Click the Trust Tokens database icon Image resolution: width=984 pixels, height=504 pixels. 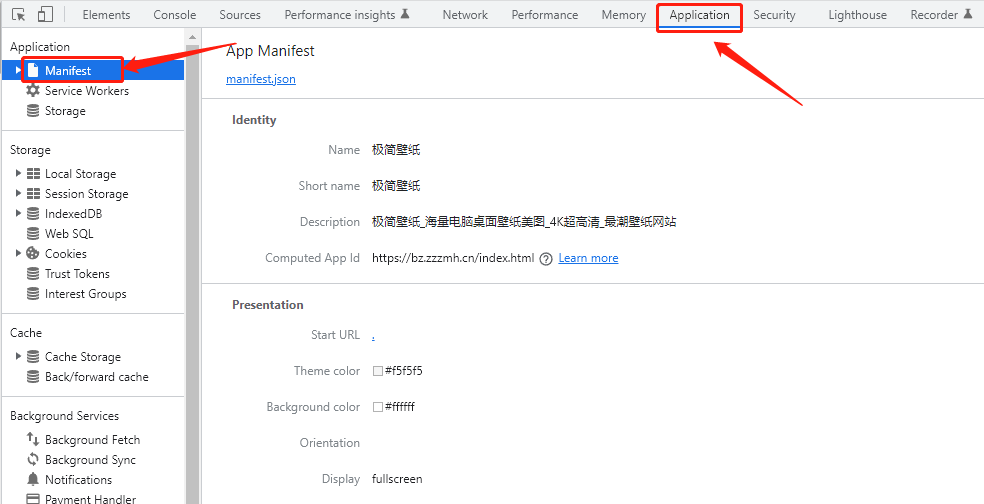33,274
